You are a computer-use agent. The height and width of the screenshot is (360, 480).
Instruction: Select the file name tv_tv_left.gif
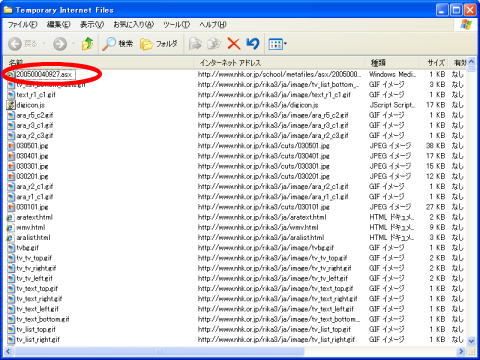[x=34, y=278]
